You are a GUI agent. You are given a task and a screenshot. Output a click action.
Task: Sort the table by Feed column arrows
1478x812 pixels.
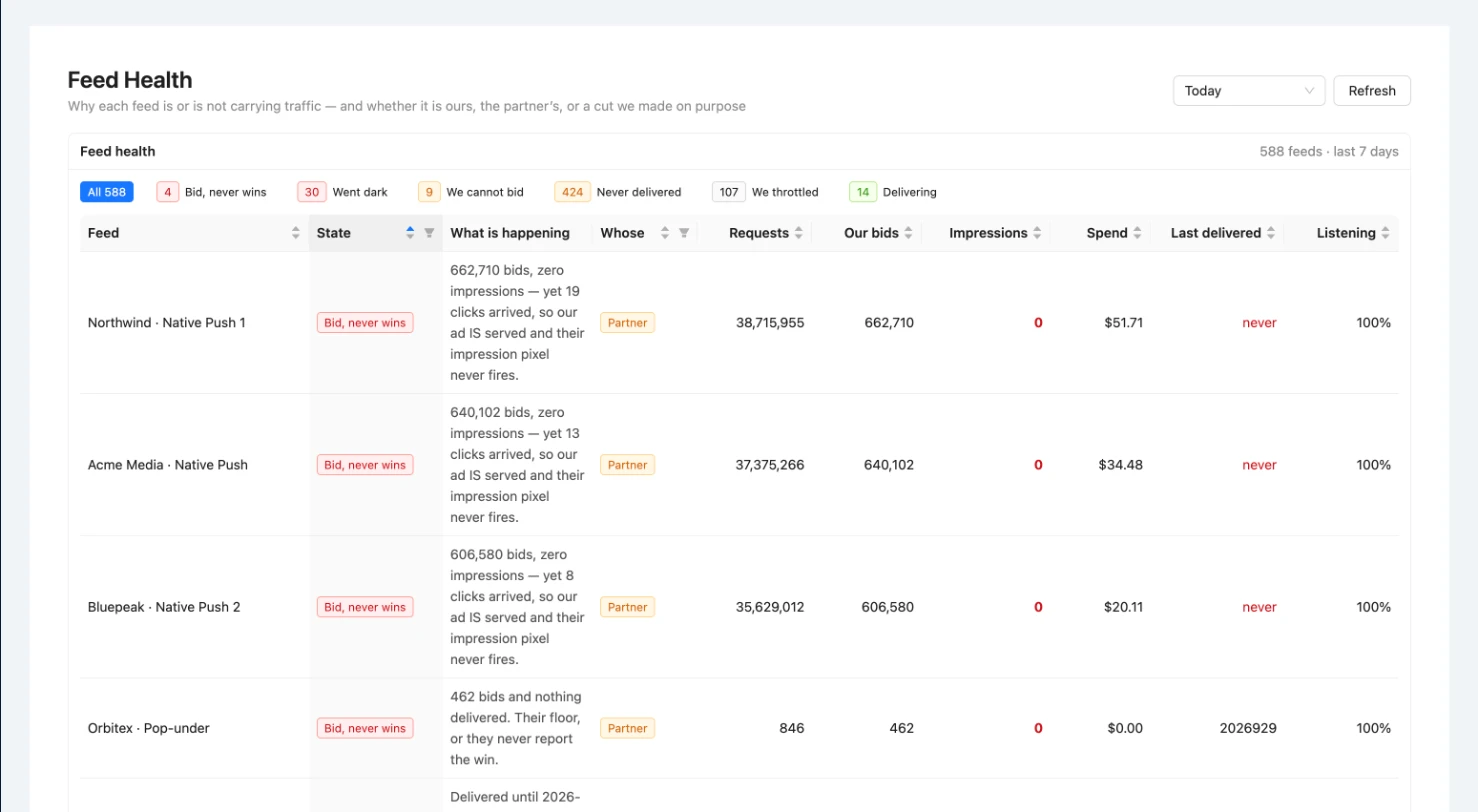296,233
